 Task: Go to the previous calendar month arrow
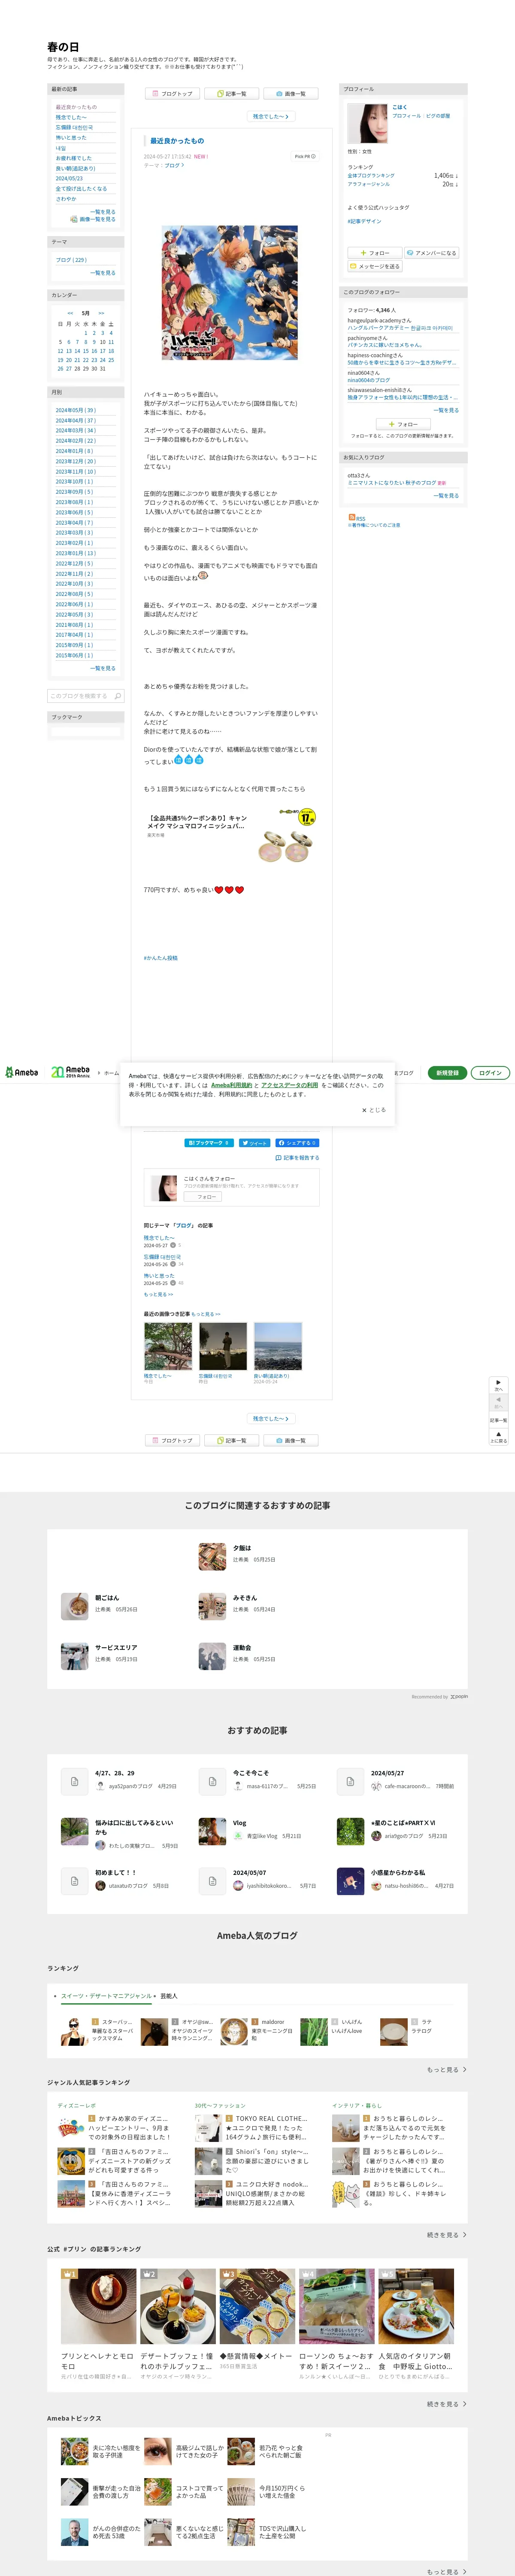[70, 313]
